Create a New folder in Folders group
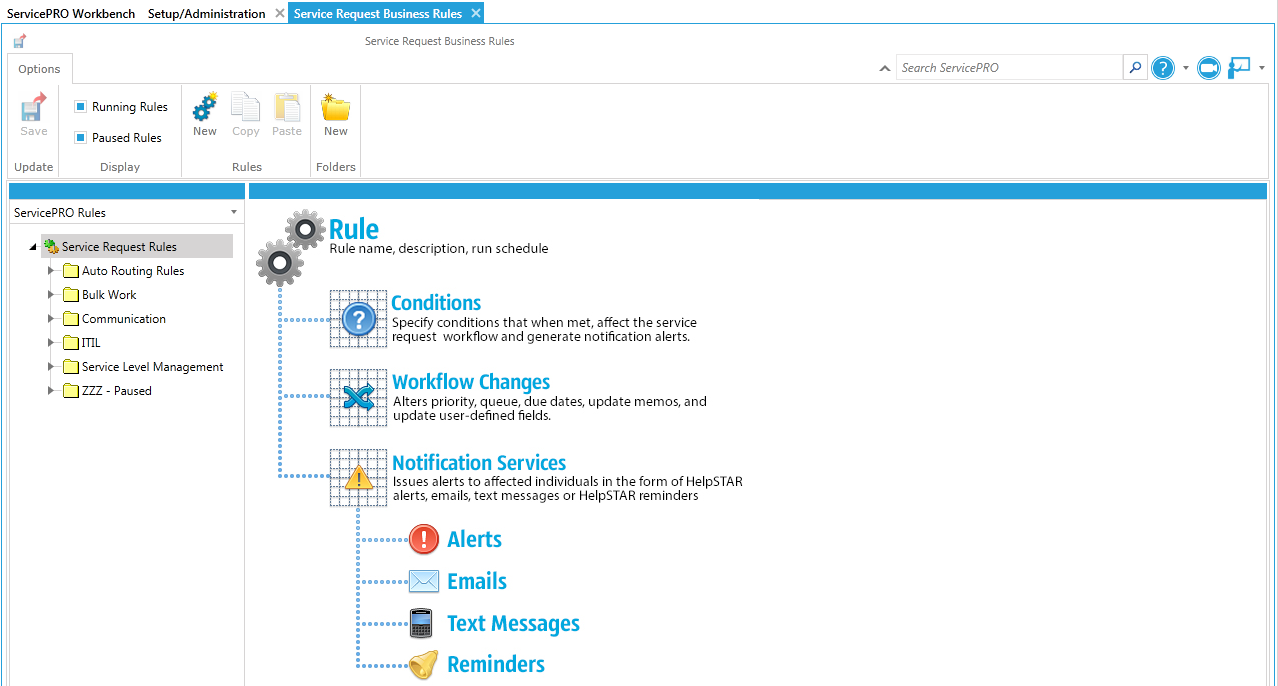Screen dimensions: 1278x686 pos(335,106)
